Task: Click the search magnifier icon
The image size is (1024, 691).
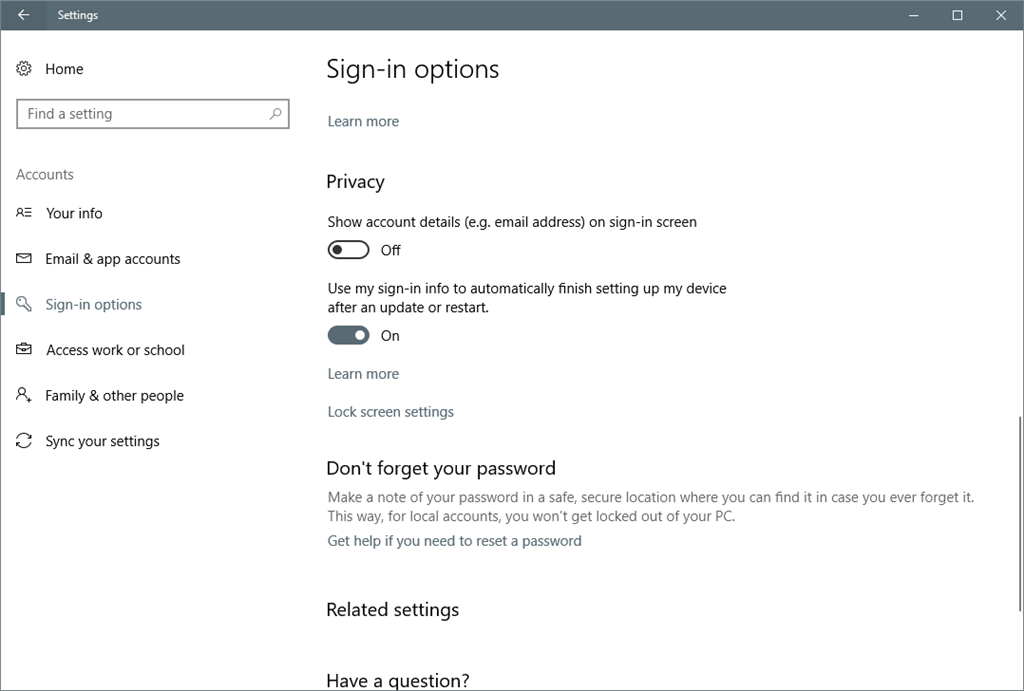Action: [276, 114]
